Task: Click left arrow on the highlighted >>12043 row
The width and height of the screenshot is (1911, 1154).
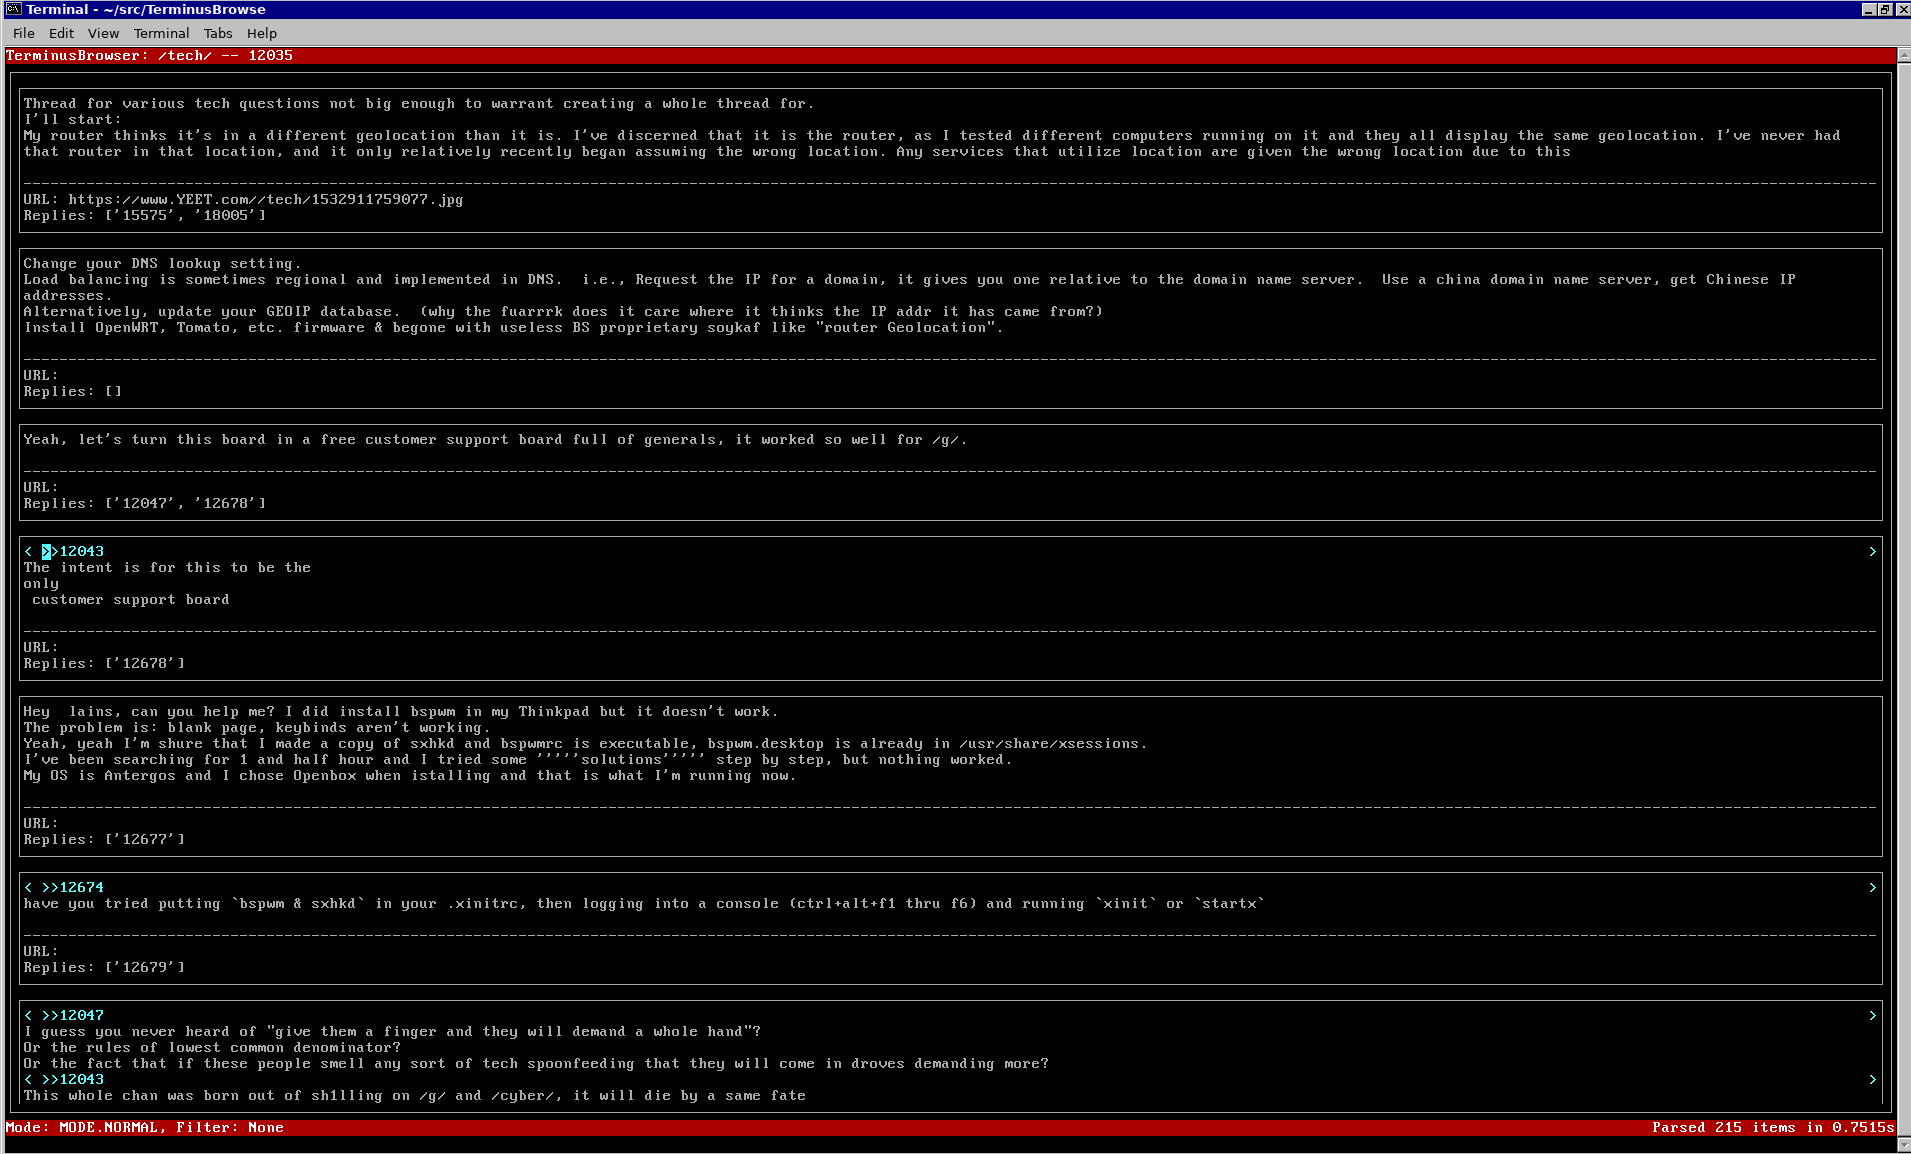Action: [28, 551]
